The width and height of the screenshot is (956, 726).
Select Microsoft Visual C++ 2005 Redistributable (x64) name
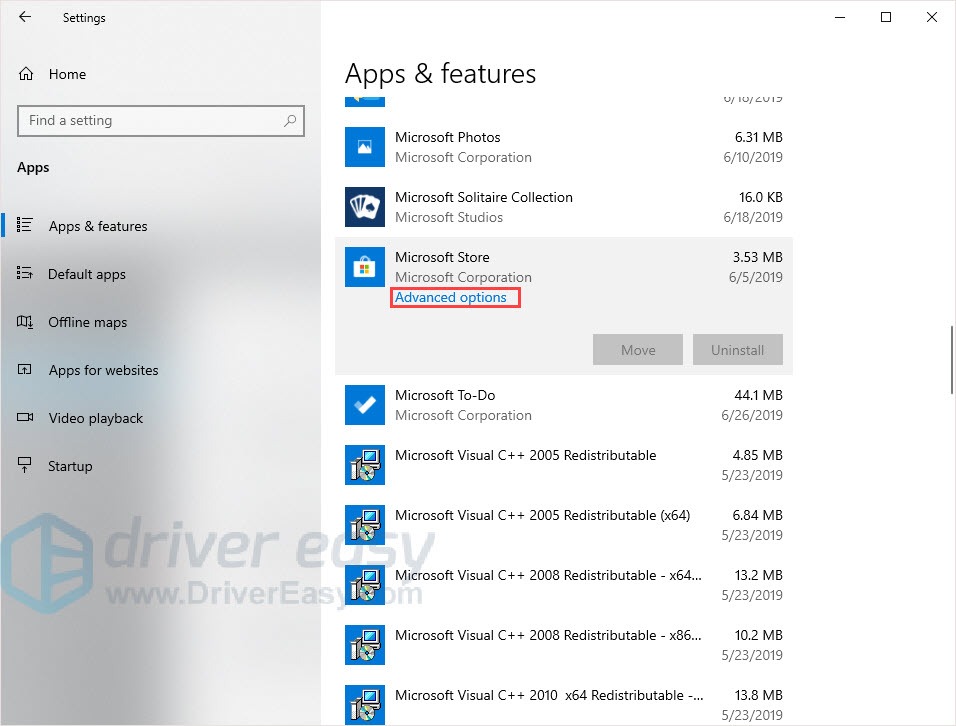pyautogui.click(x=543, y=515)
